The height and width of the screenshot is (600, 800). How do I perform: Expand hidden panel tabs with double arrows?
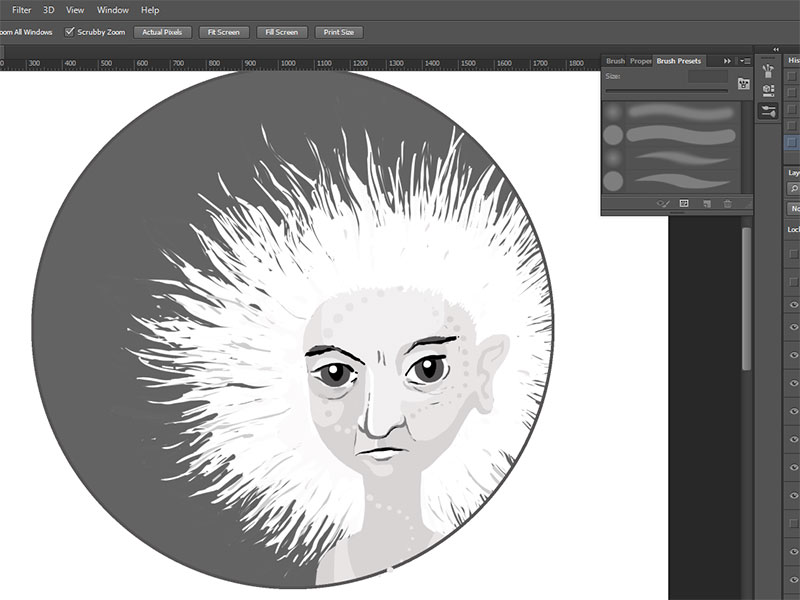click(728, 61)
